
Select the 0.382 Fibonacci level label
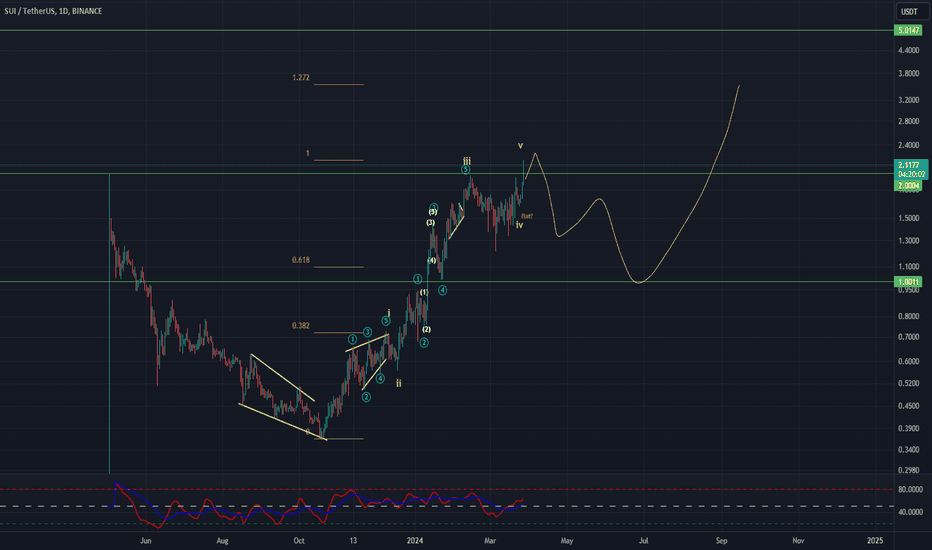pos(301,325)
